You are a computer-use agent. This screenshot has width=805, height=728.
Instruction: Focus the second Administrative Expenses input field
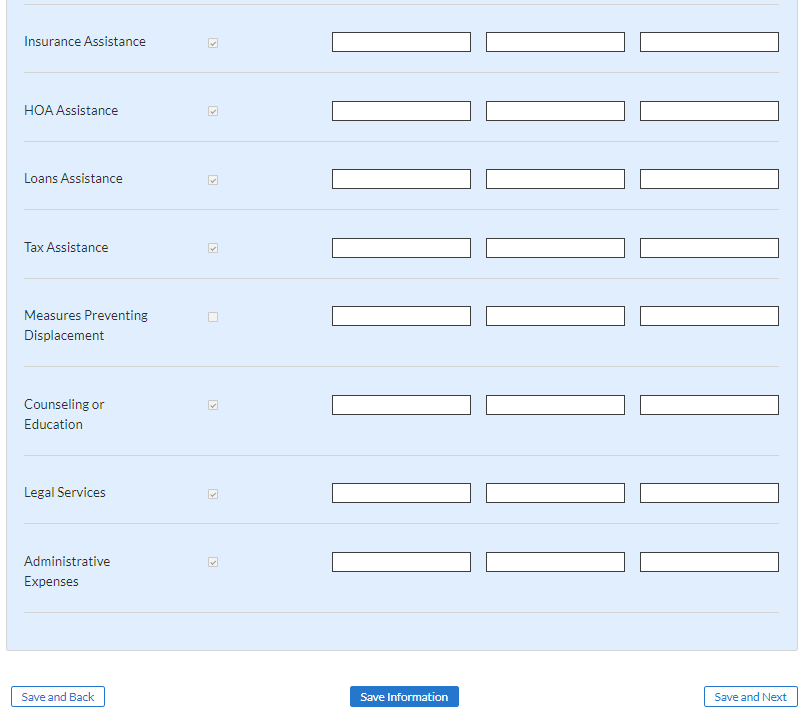[x=555, y=562]
